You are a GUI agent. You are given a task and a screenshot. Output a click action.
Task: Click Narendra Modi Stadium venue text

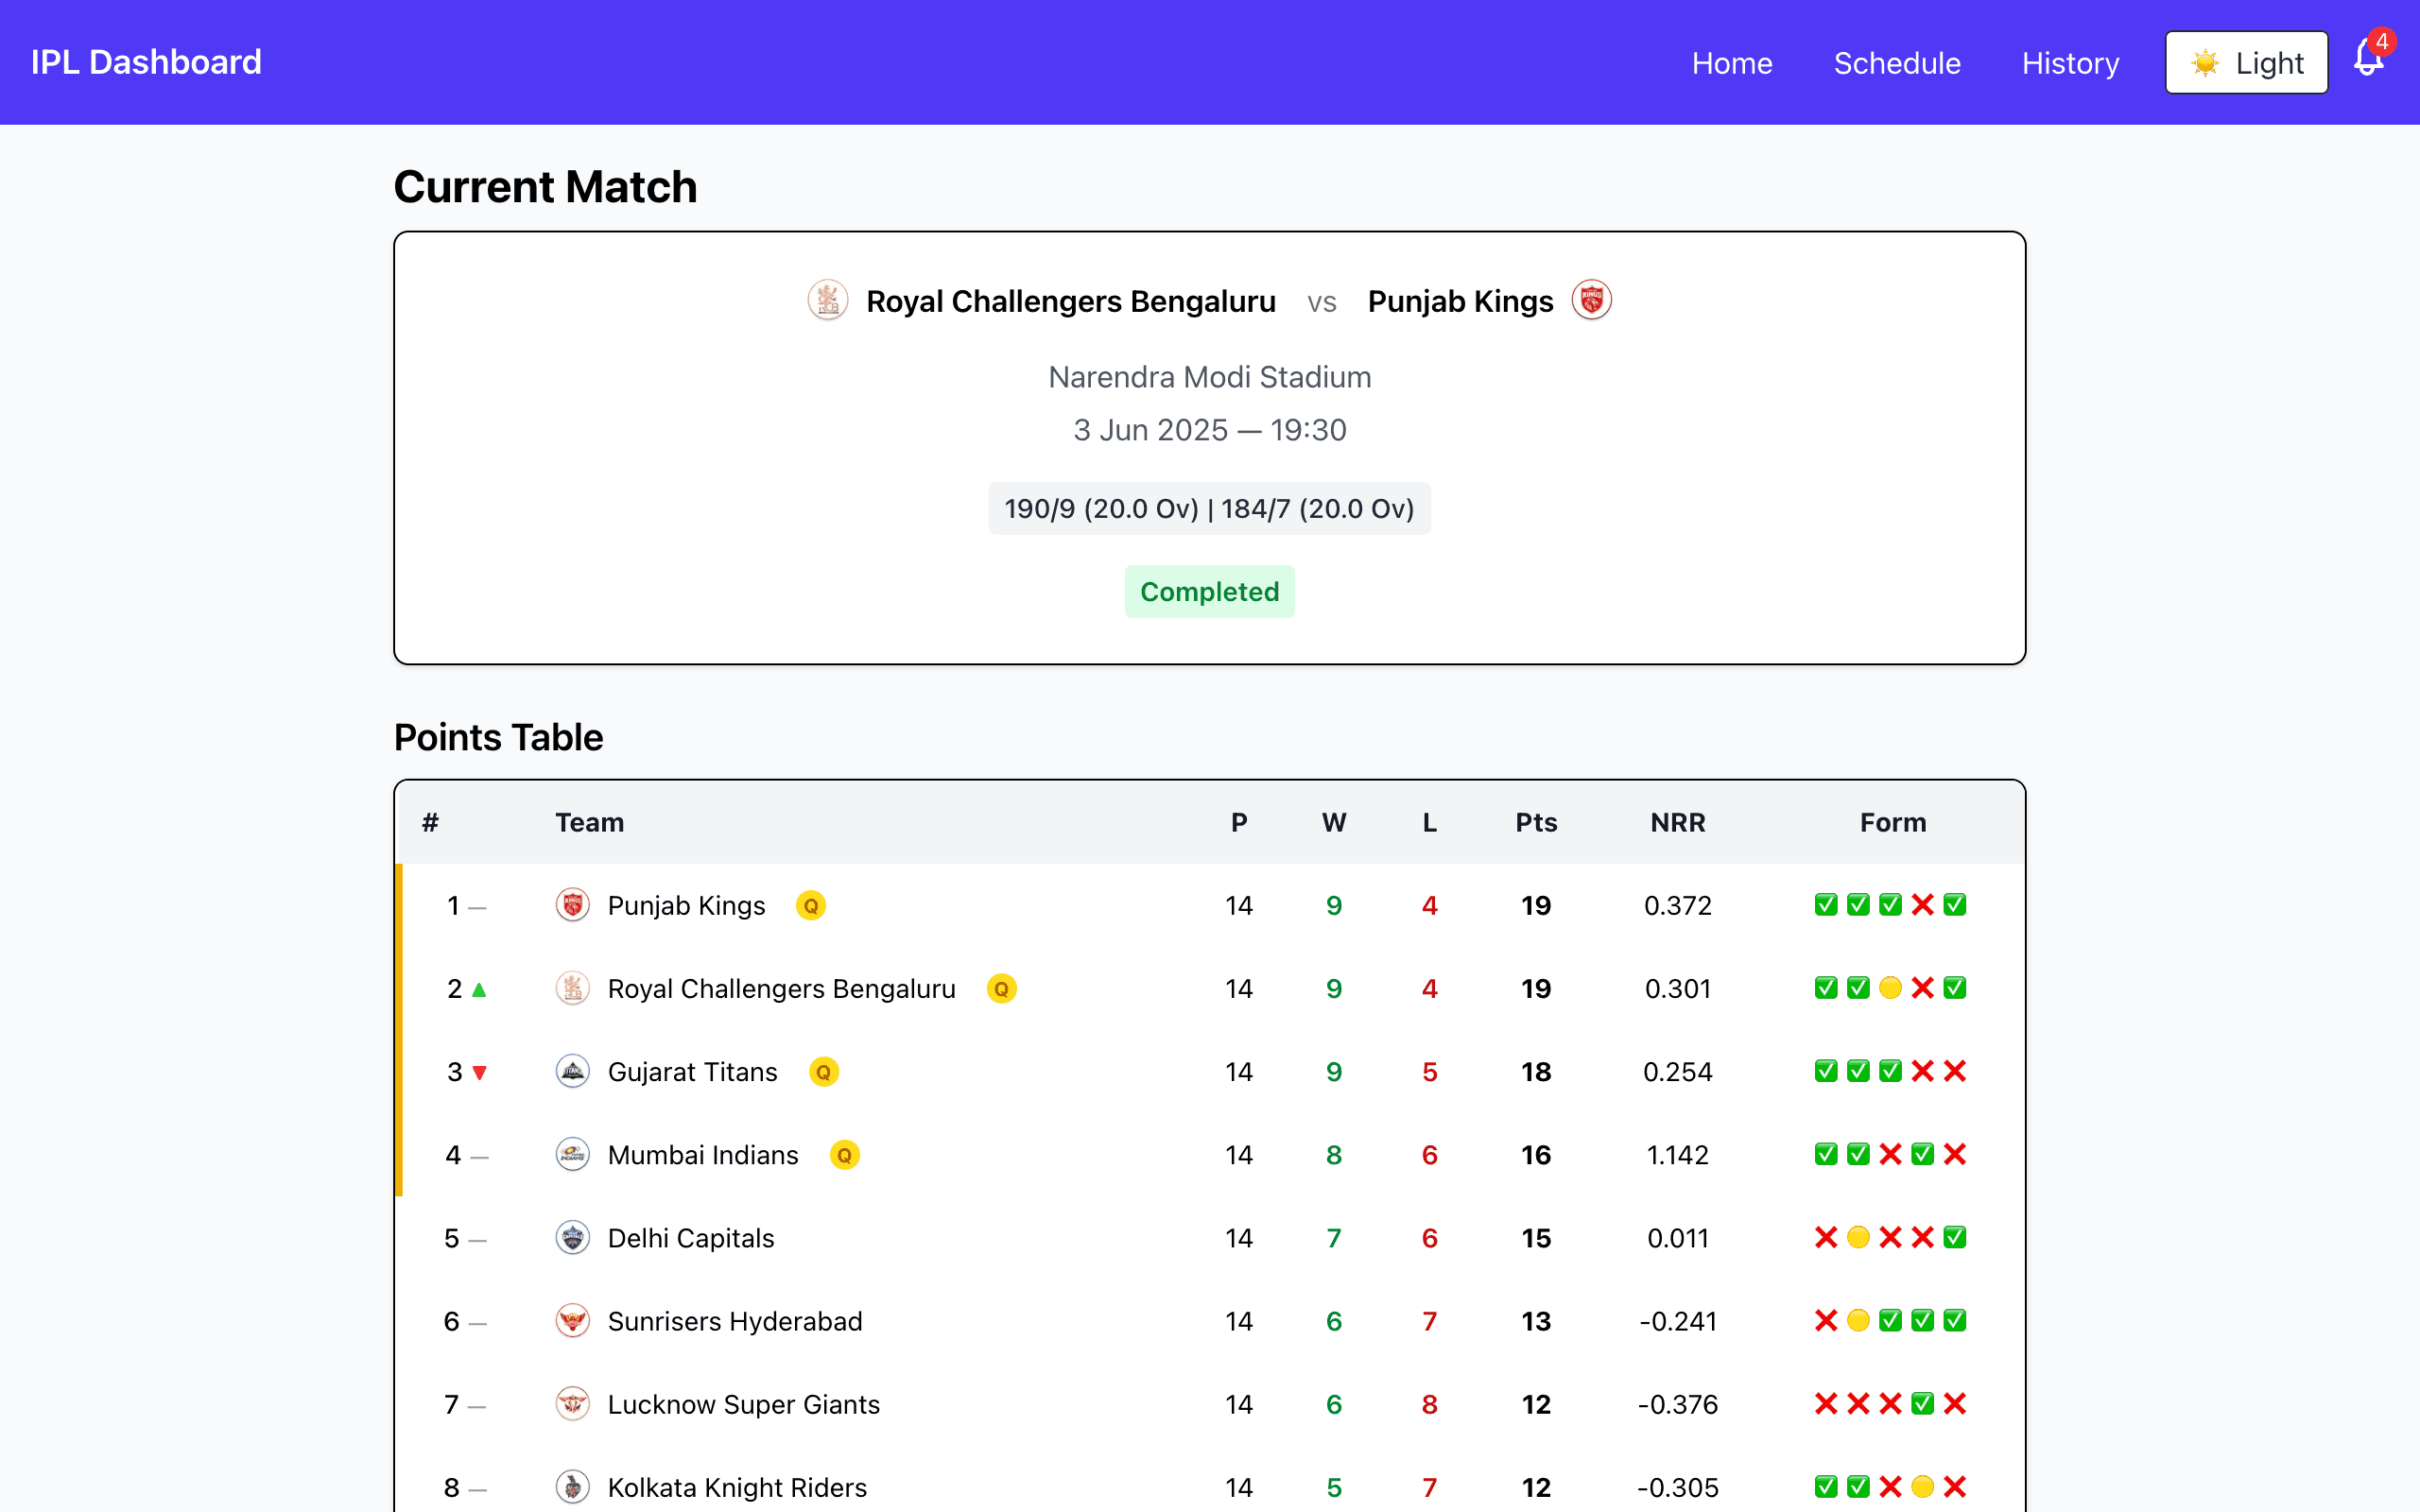[x=1210, y=377]
